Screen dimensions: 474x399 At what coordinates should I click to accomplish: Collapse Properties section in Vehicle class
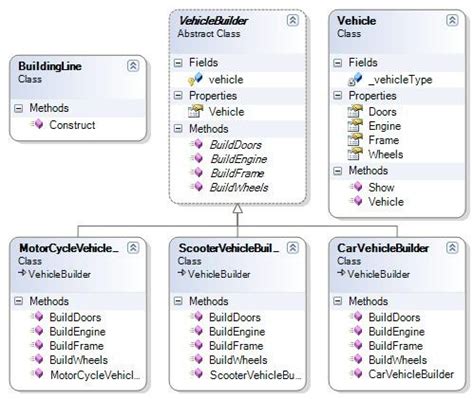(x=338, y=96)
